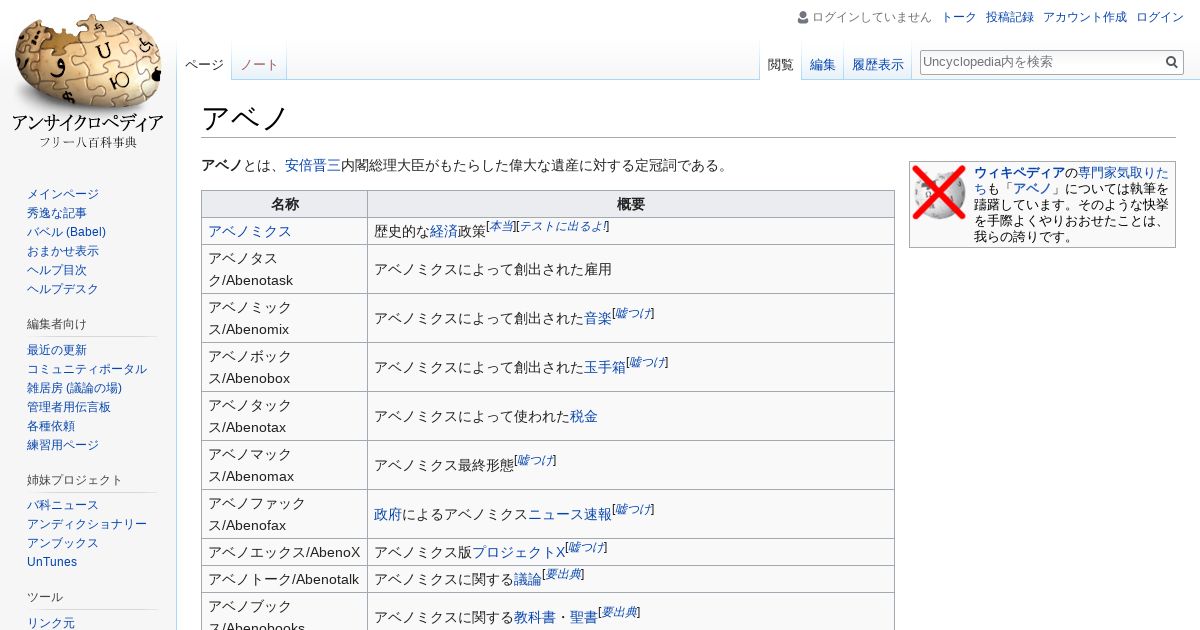Follow the 安倍晋三 link in intro

coord(313,166)
